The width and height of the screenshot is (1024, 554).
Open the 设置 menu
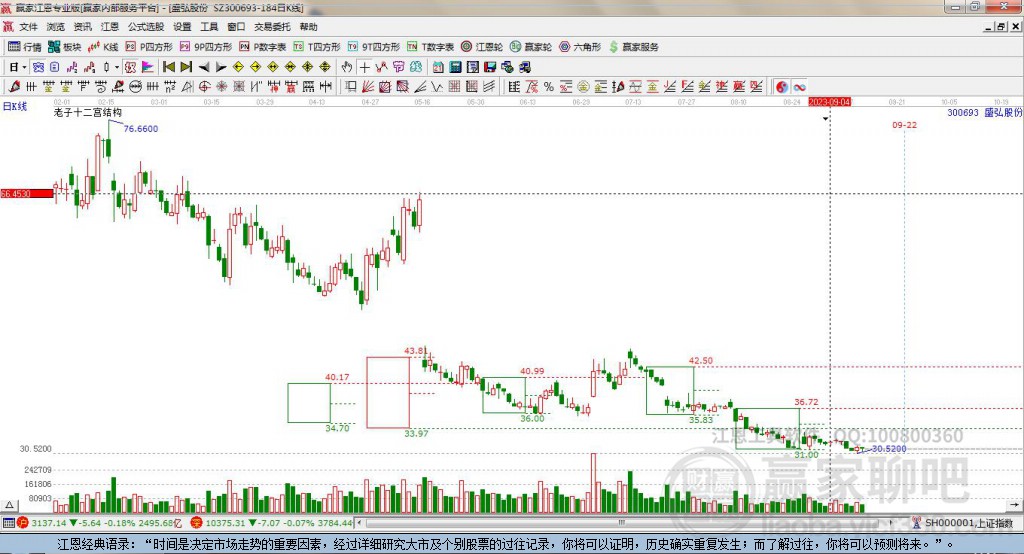pyautogui.click(x=182, y=27)
